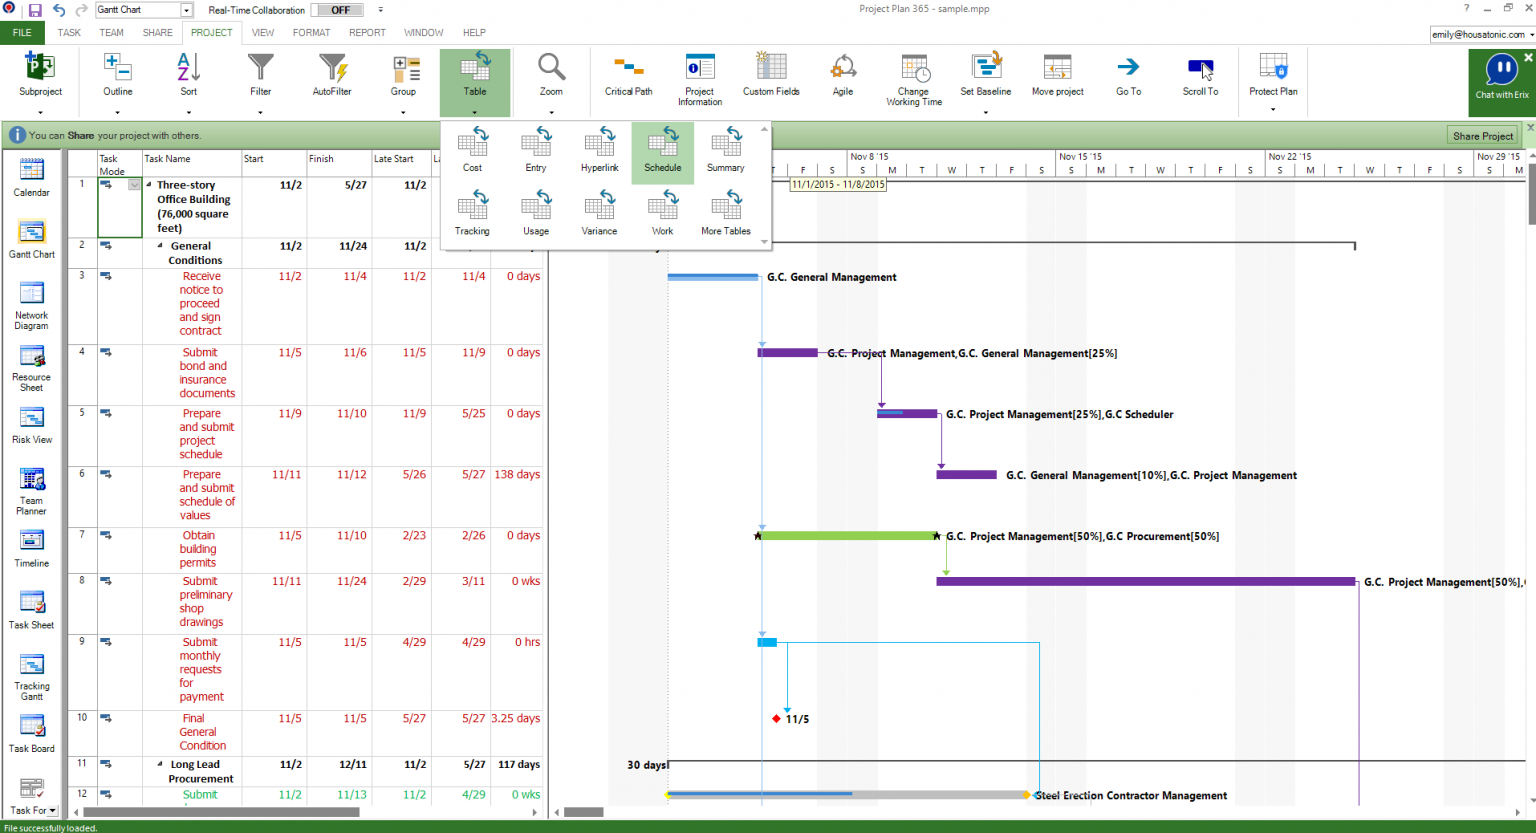
Task: Turn on Real-Time Collaboration
Action: pyautogui.click(x=337, y=9)
